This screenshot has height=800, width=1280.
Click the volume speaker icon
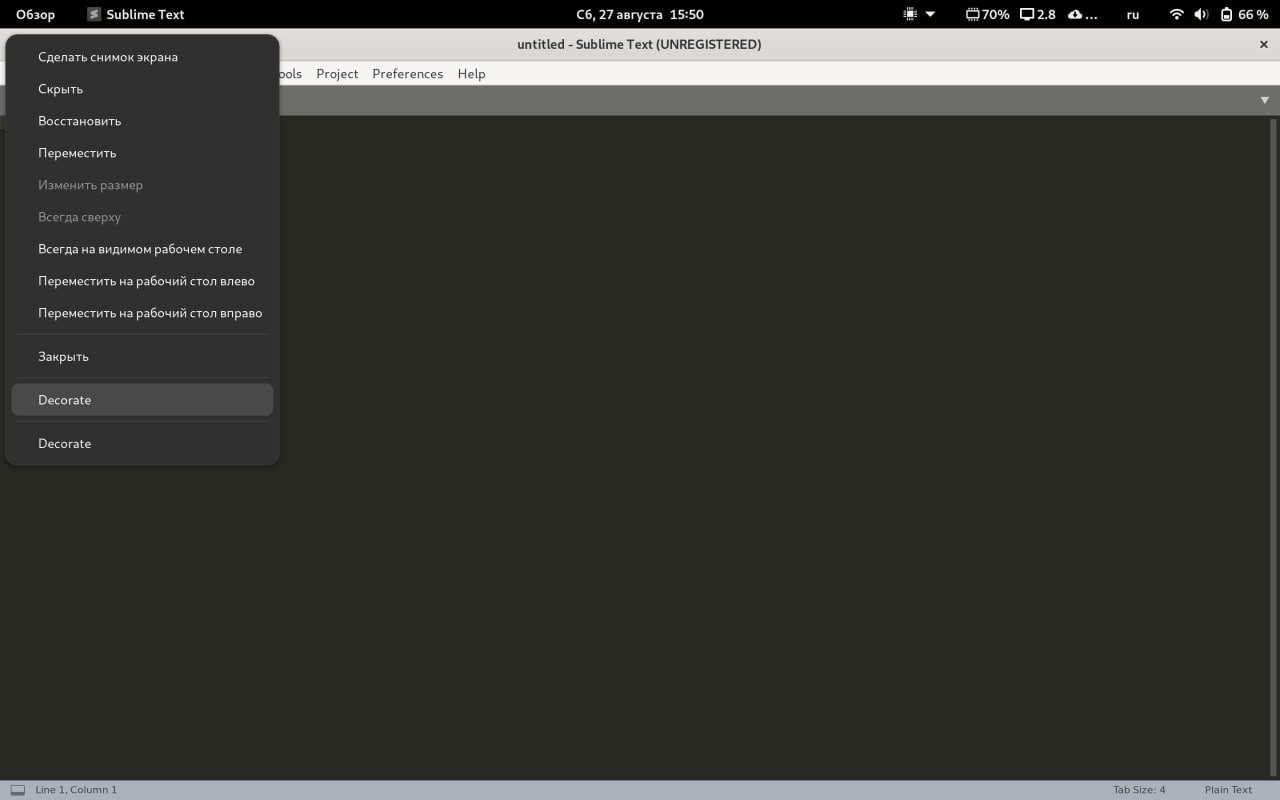pos(1202,15)
